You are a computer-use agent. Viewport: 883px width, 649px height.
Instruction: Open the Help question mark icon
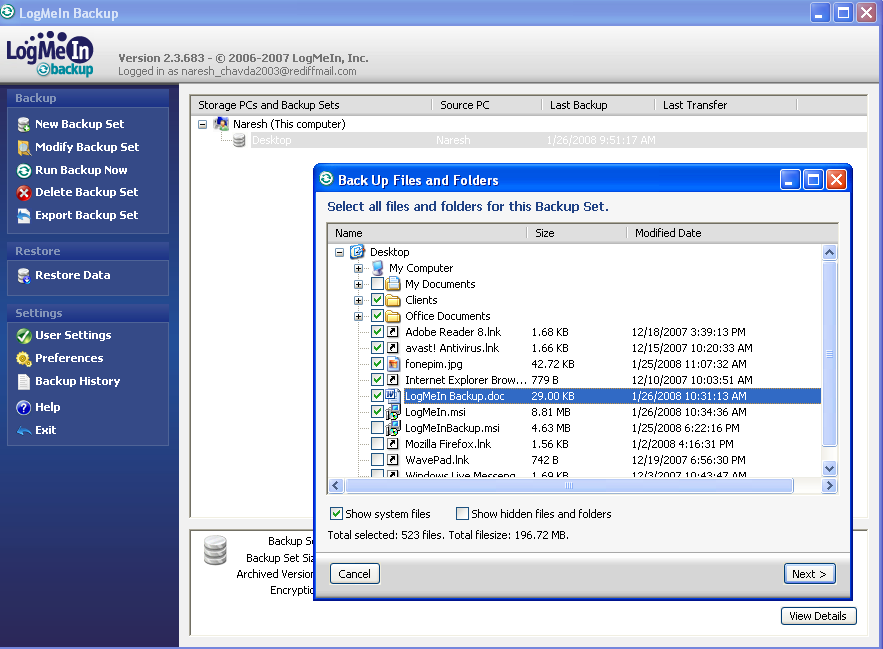click(x=24, y=408)
